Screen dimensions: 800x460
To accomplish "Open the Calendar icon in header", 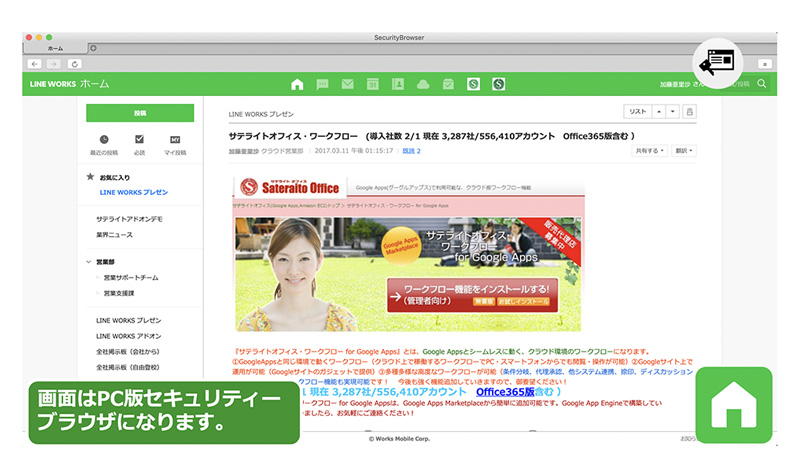I will [372, 85].
